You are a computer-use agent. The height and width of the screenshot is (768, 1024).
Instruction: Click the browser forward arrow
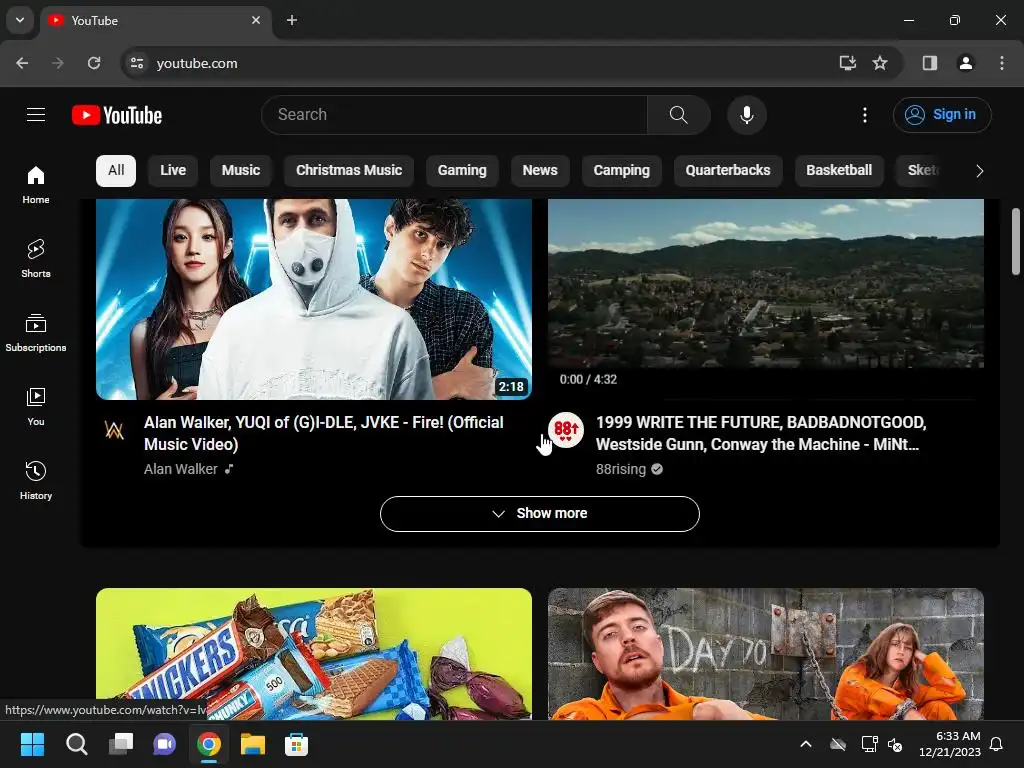pyautogui.click(x=58, y=63)
